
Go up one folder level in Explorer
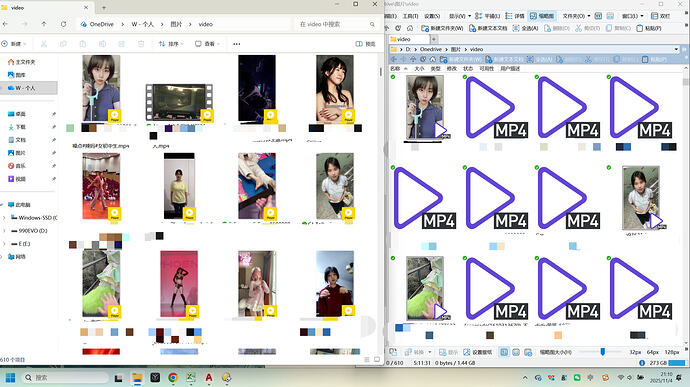(44, 24)
